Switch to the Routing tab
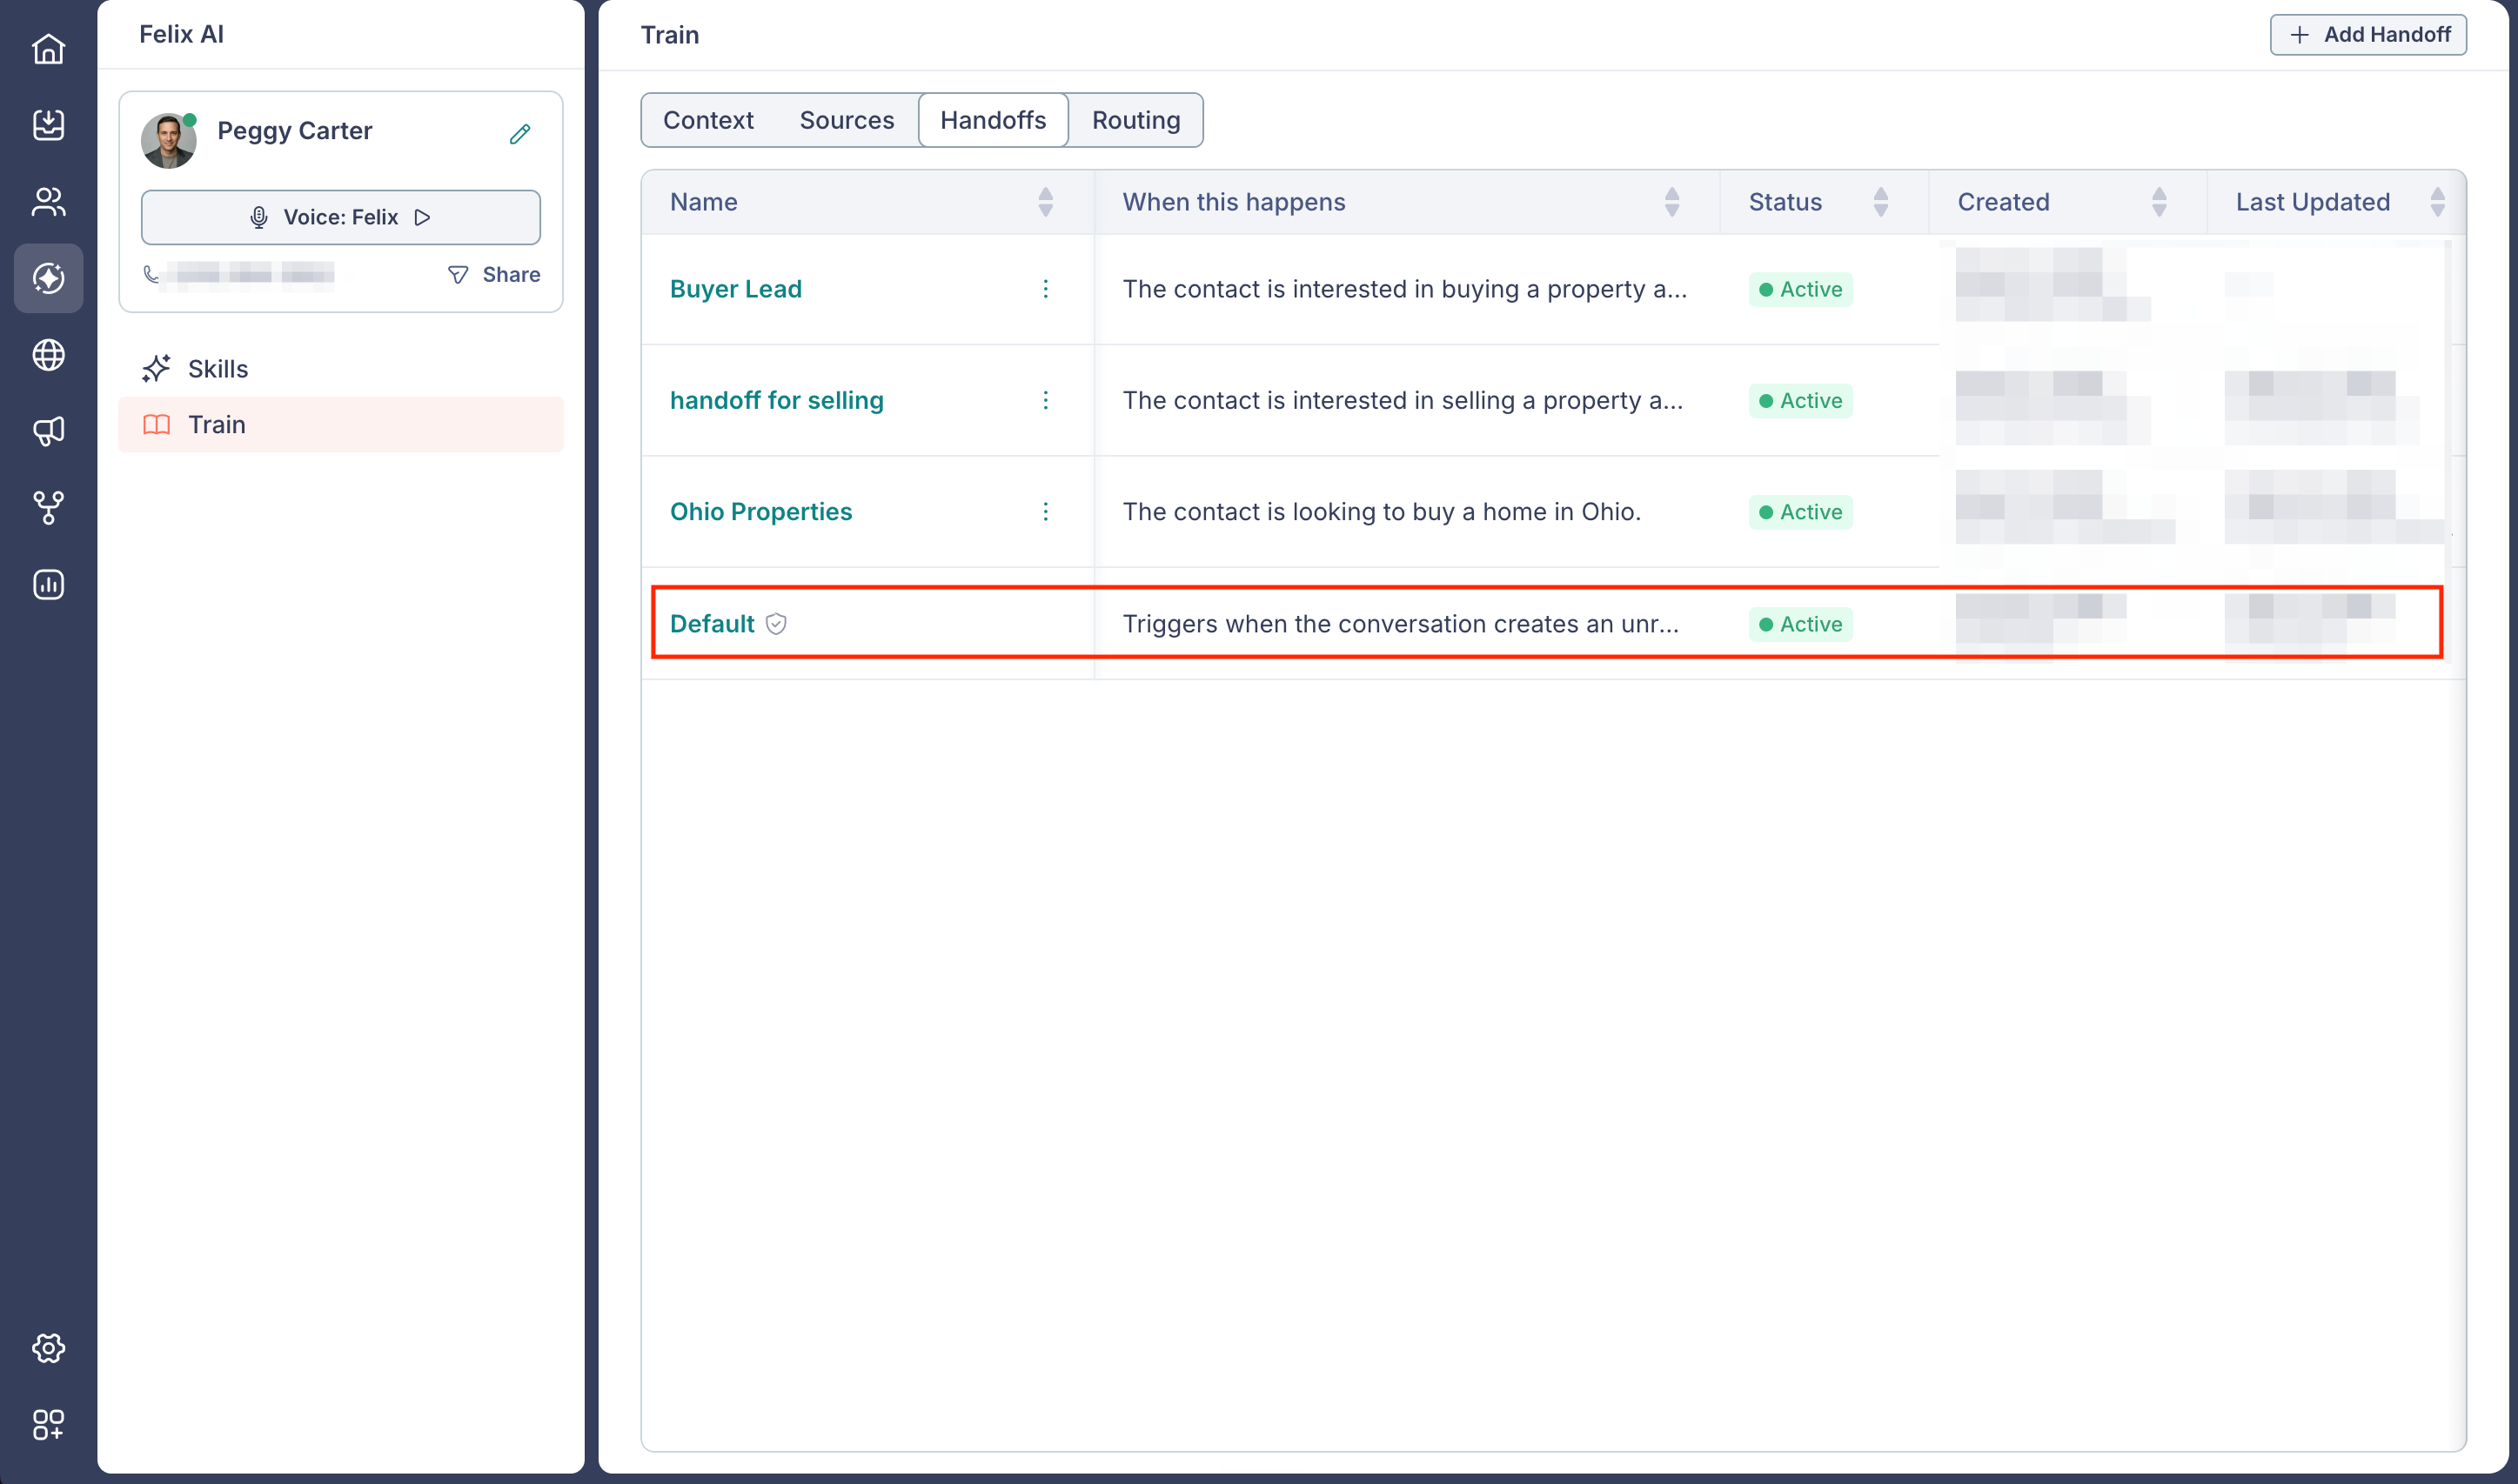The image size is (2518, 1484). click(1136, 120)
